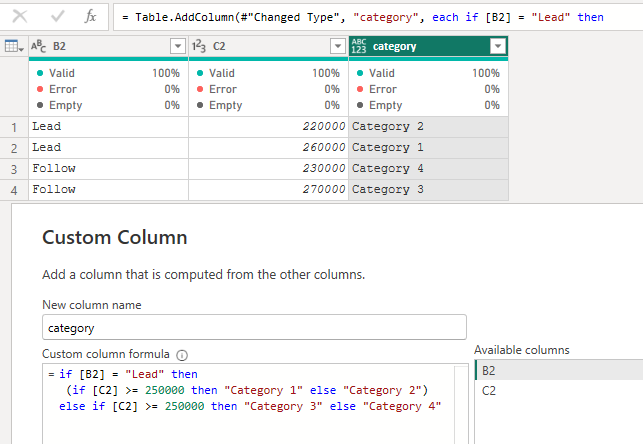Select row number 1
The width and height of the screenshot is (643, 444).
tap(14, 127)
